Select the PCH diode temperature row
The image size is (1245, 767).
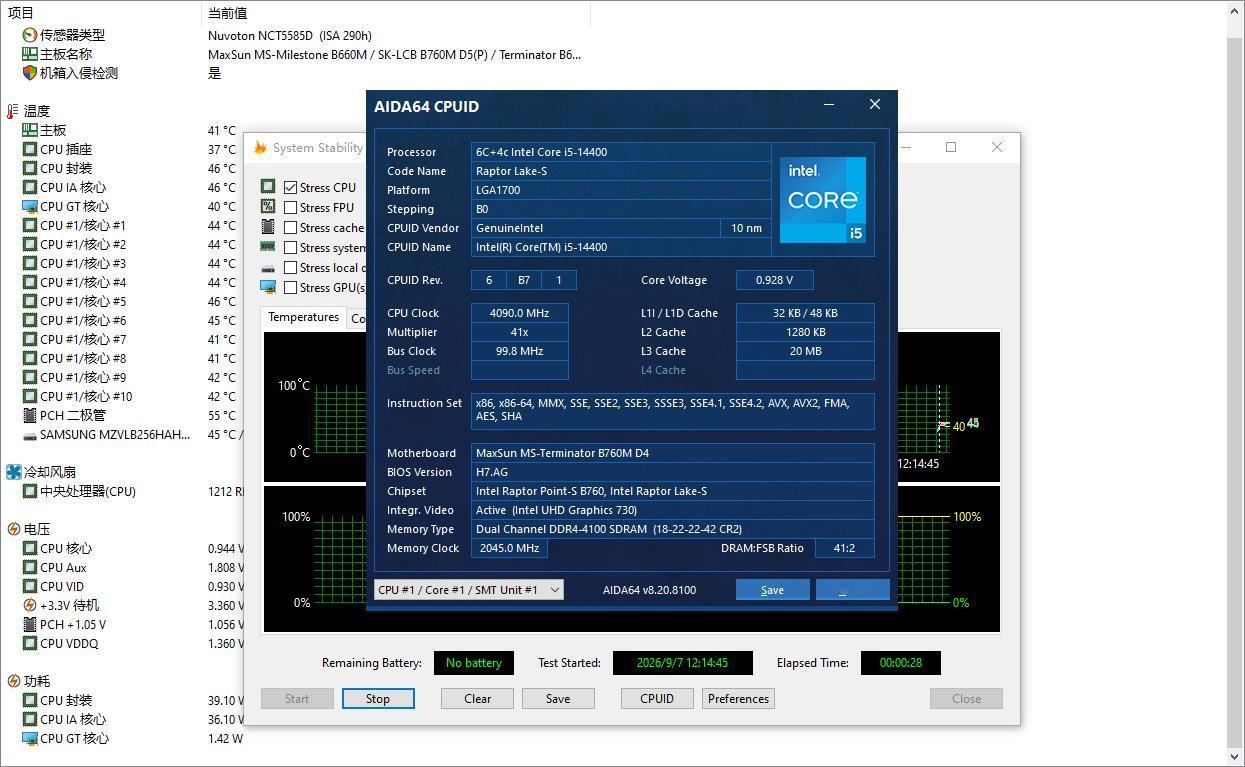point(120,415)
